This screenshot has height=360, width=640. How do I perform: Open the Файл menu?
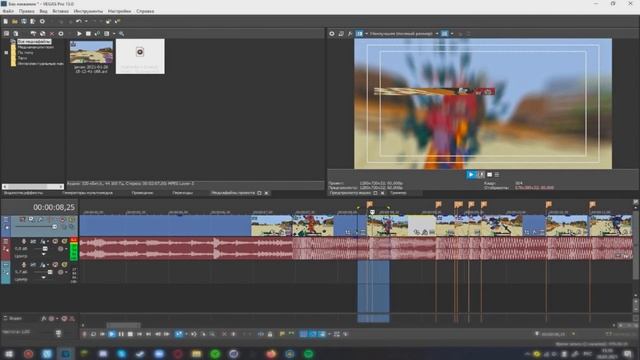(x=8, y=11)
